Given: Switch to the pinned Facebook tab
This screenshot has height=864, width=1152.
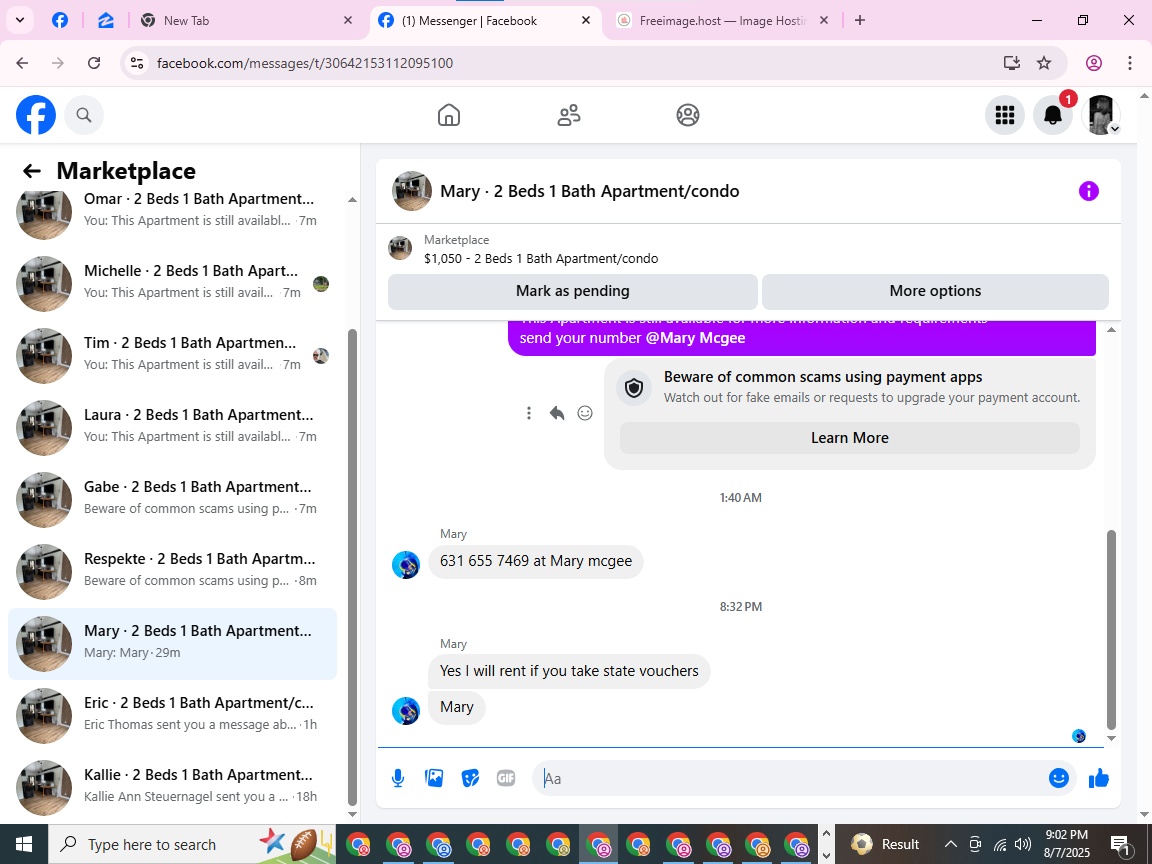Looking at the screenshot, I should click(x=60, y=21).
